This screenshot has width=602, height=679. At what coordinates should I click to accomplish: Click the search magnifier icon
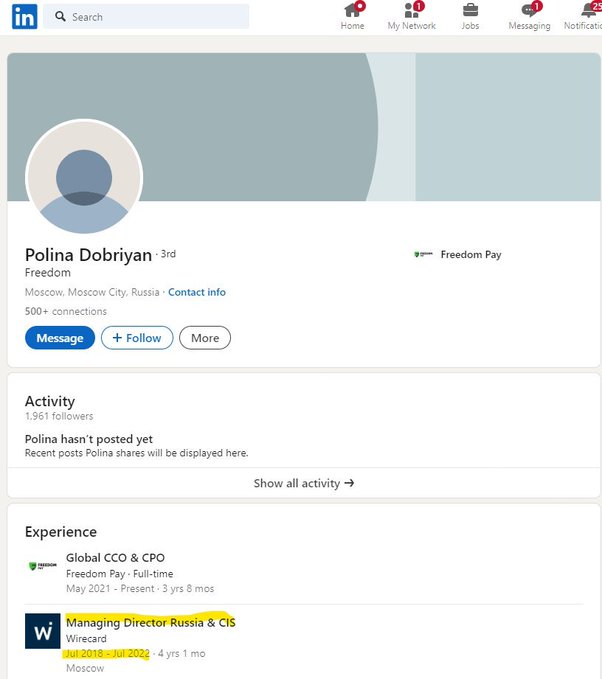point(60,17)
